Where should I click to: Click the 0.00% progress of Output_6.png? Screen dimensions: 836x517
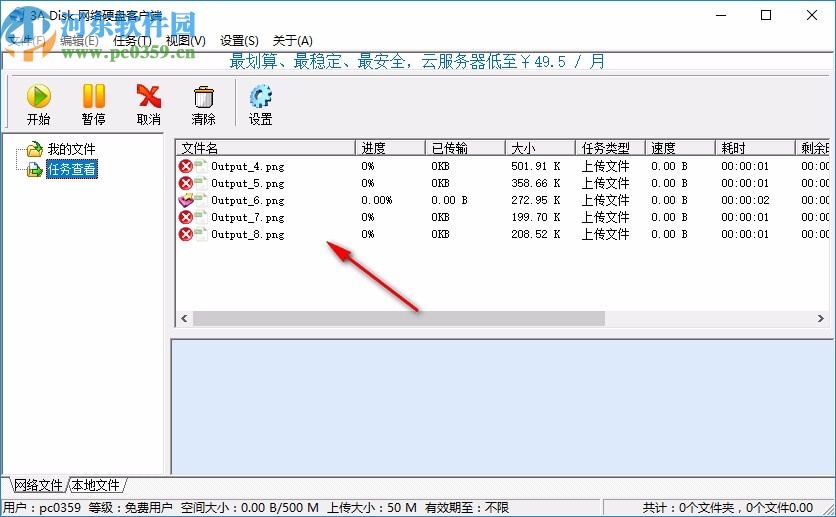pos(376,200)
